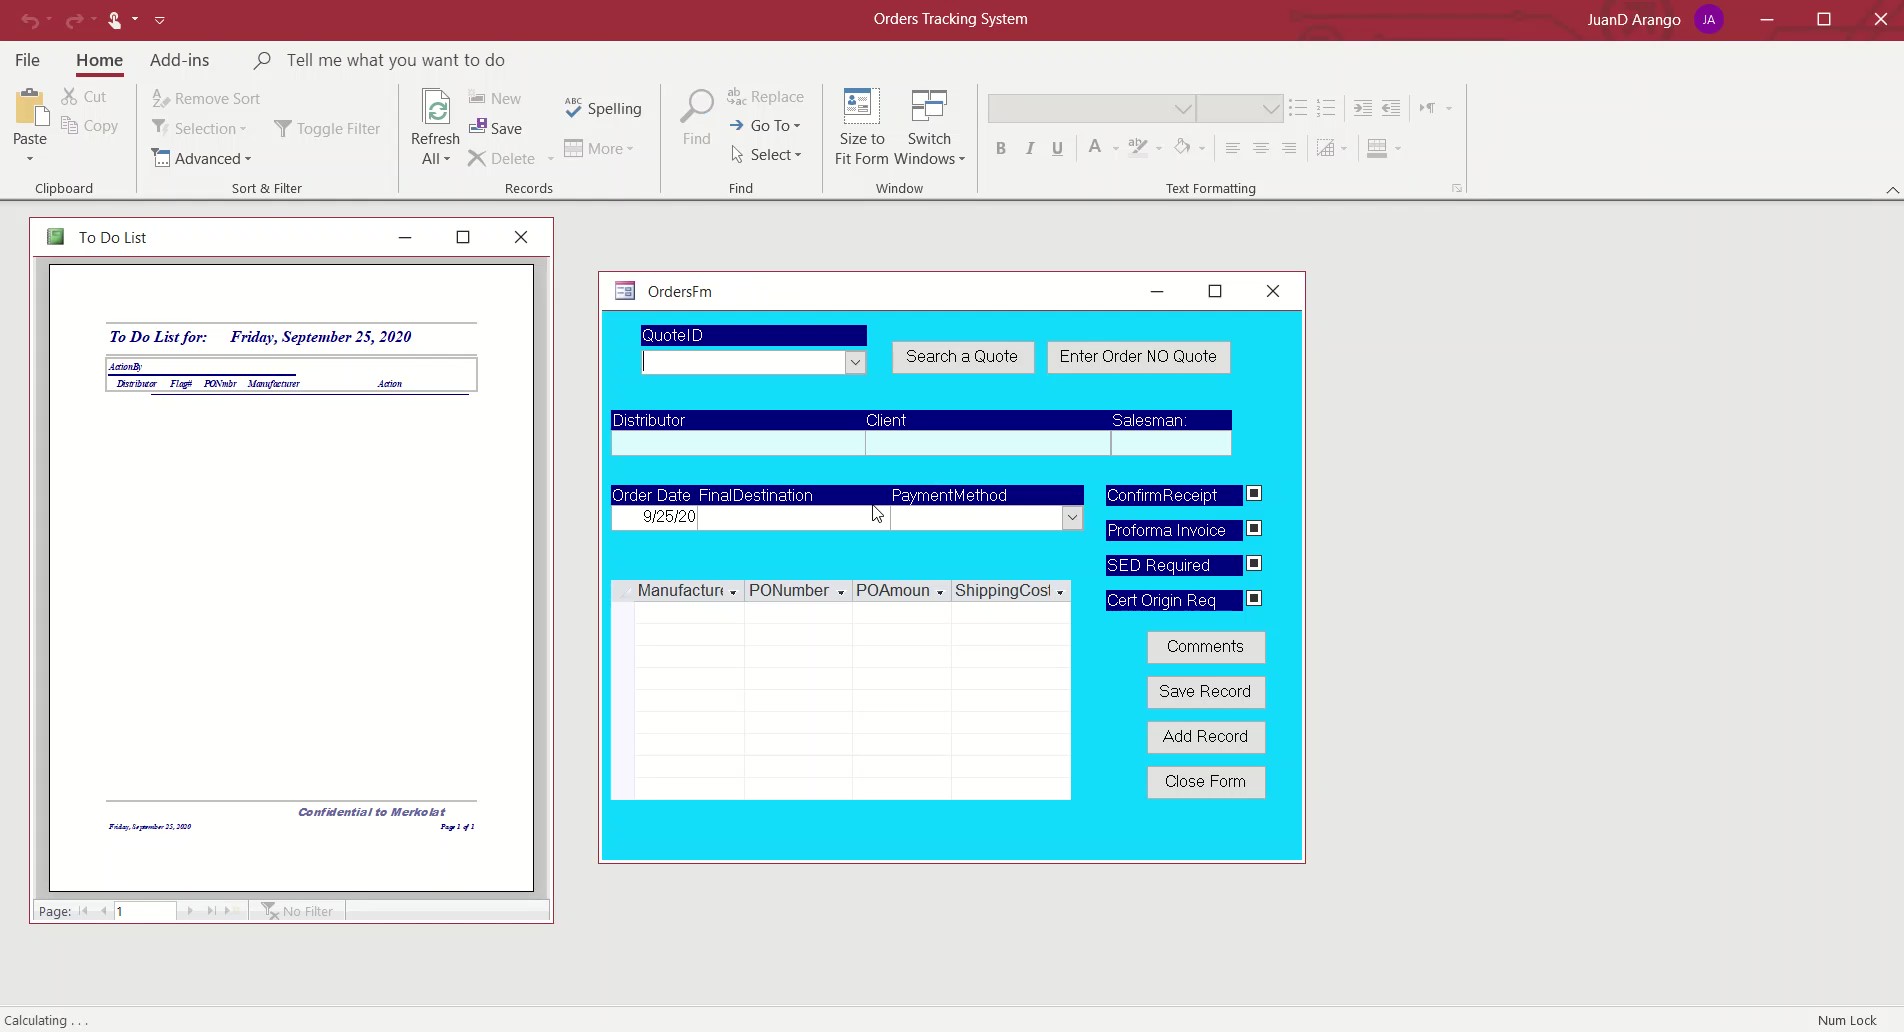Toggle the Cert Origin Req checkbox

point(1254,599)
